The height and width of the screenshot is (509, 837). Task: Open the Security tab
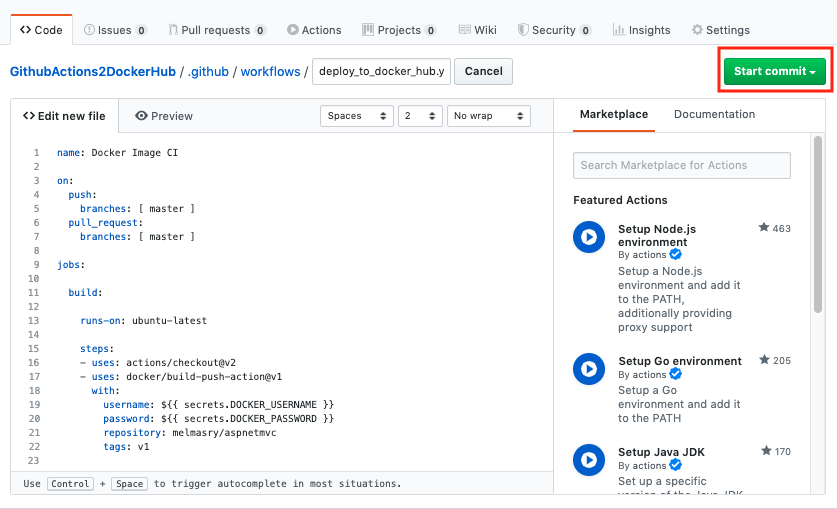coord(554,30)
